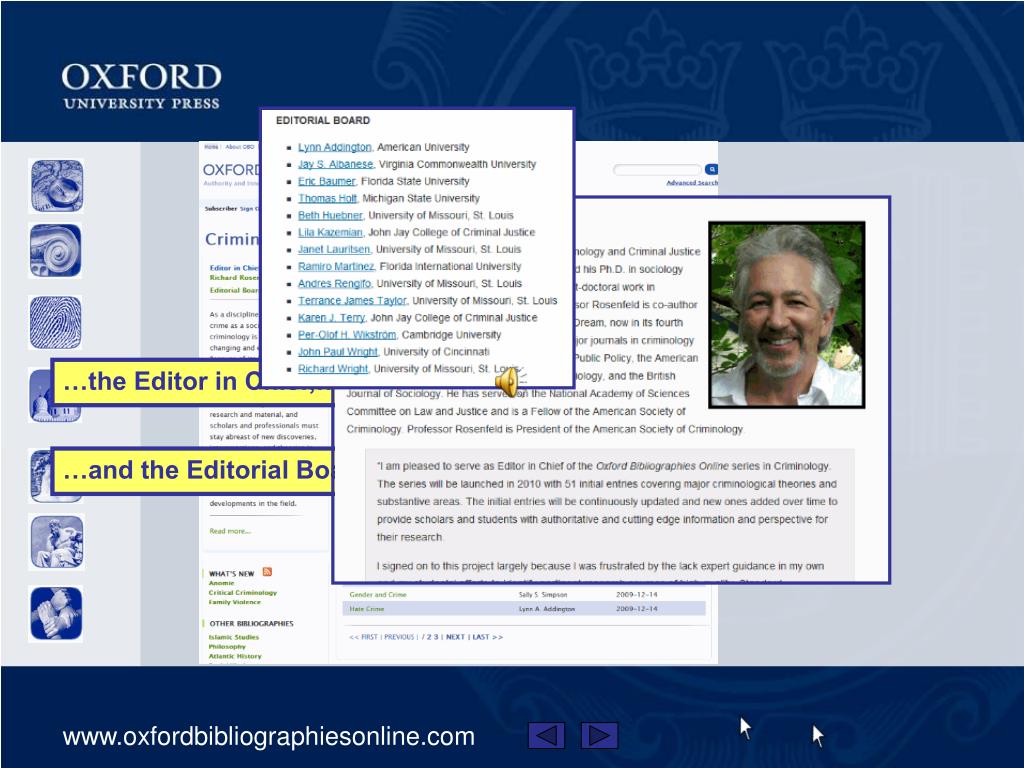Click the orange RSS feed icon
This screenshot has height=768, width=1024.
click(x=267, y=572)
